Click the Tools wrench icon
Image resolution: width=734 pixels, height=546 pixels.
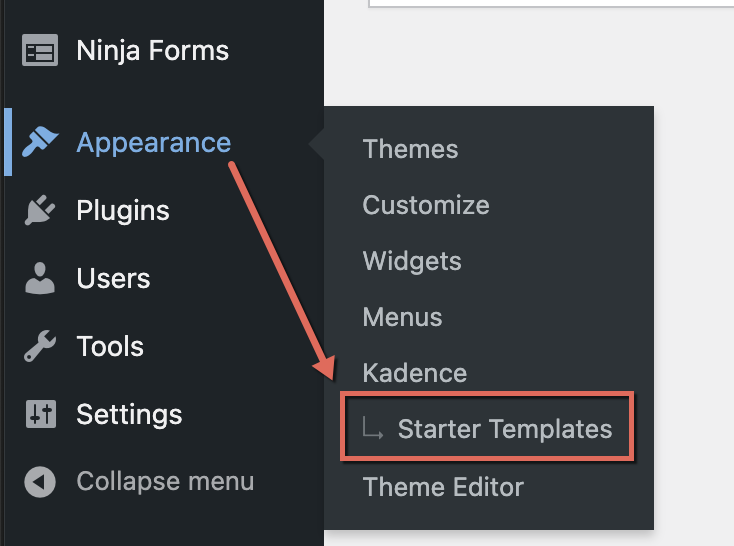pyautogui.click(x=40, y=347)
